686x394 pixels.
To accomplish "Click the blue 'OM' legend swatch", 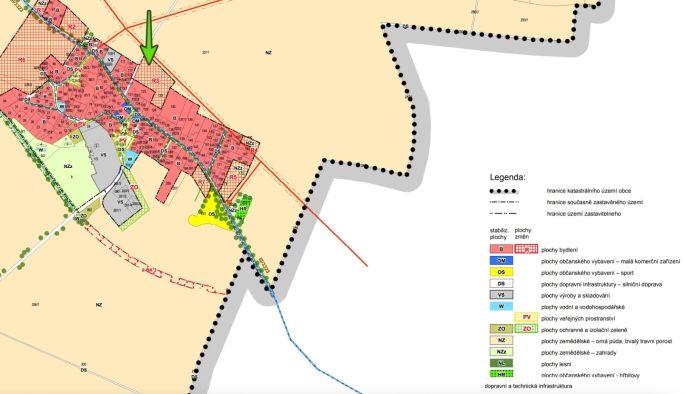I will pyautogui.click(x=501, y=261).
